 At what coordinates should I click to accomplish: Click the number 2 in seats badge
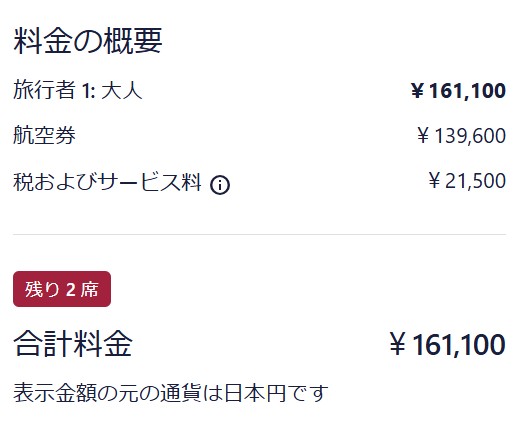click(71, 289)
